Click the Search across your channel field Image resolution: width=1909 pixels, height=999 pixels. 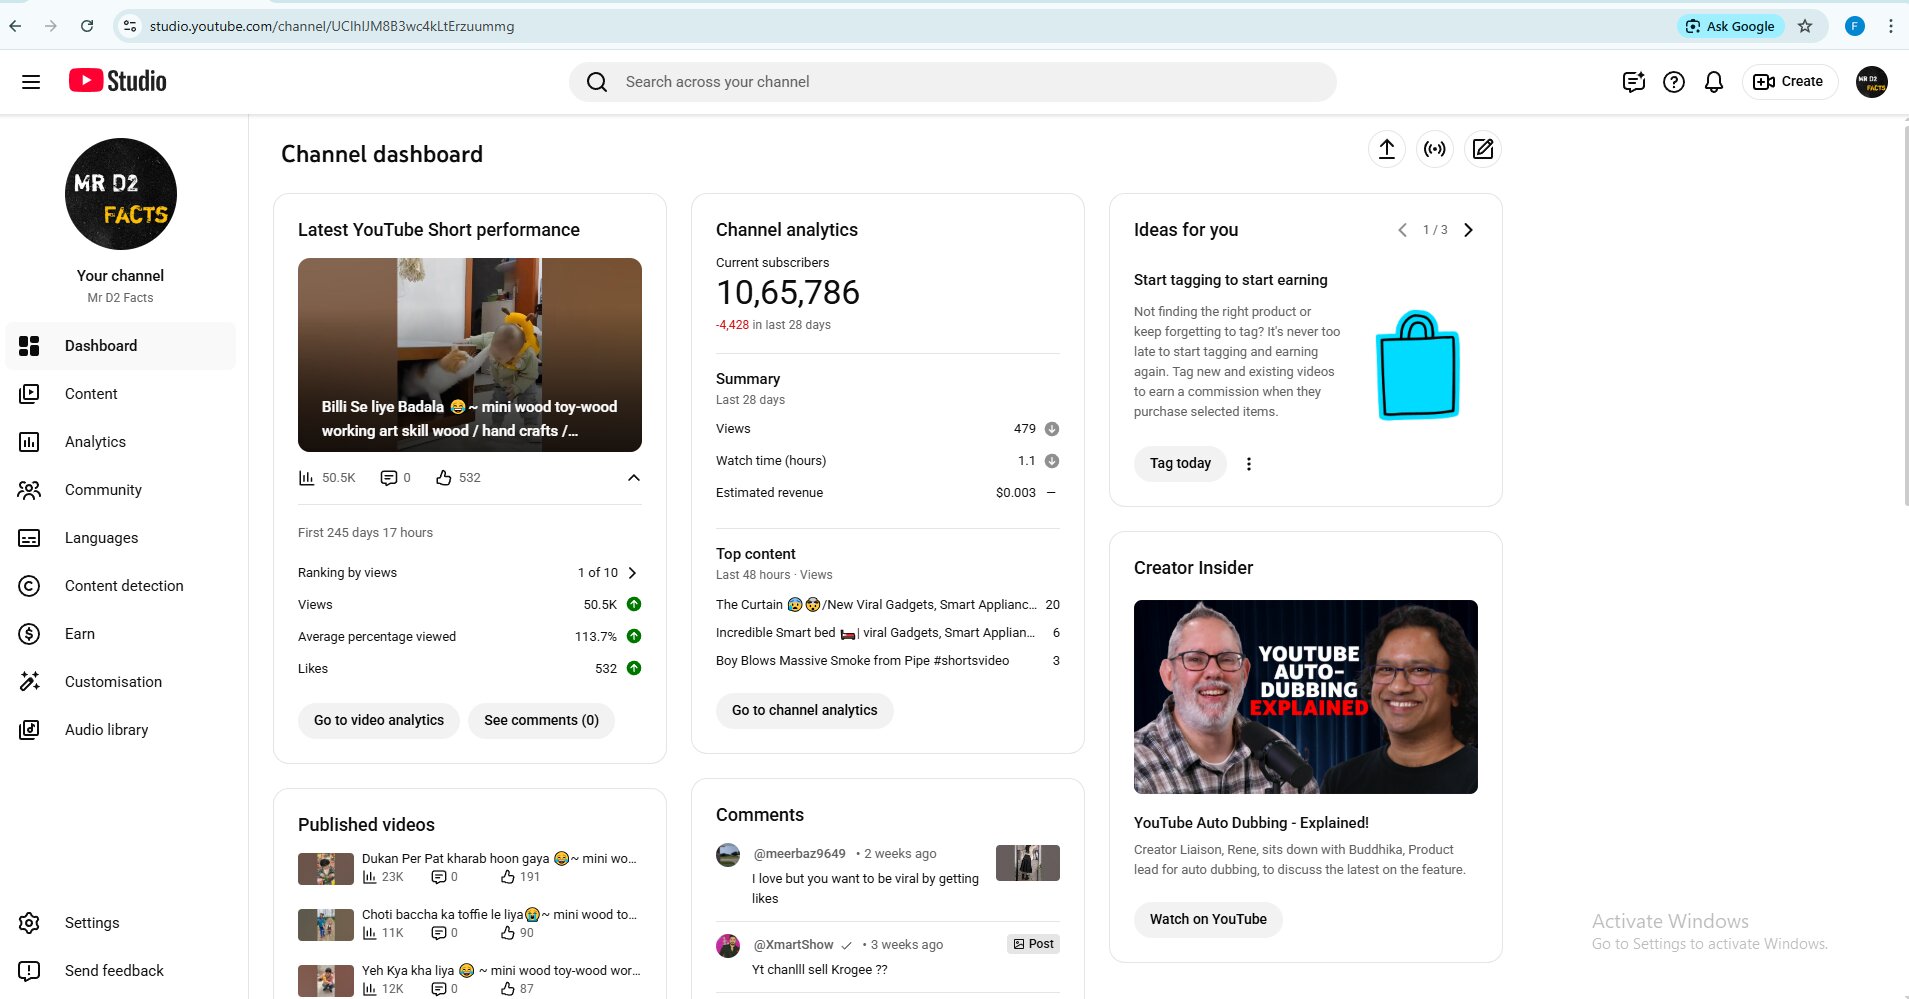point(952,82)
